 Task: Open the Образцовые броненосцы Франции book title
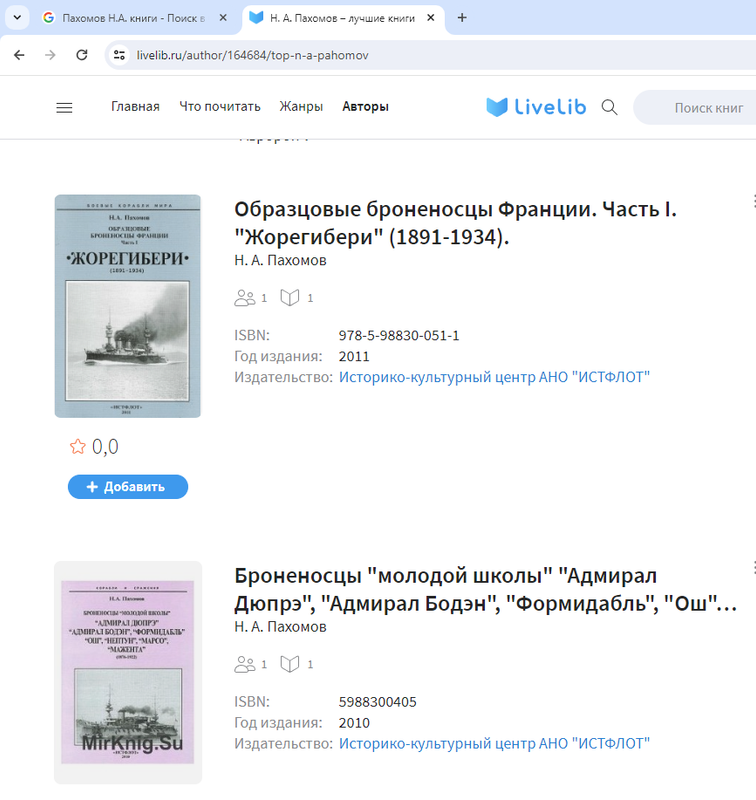455,223
